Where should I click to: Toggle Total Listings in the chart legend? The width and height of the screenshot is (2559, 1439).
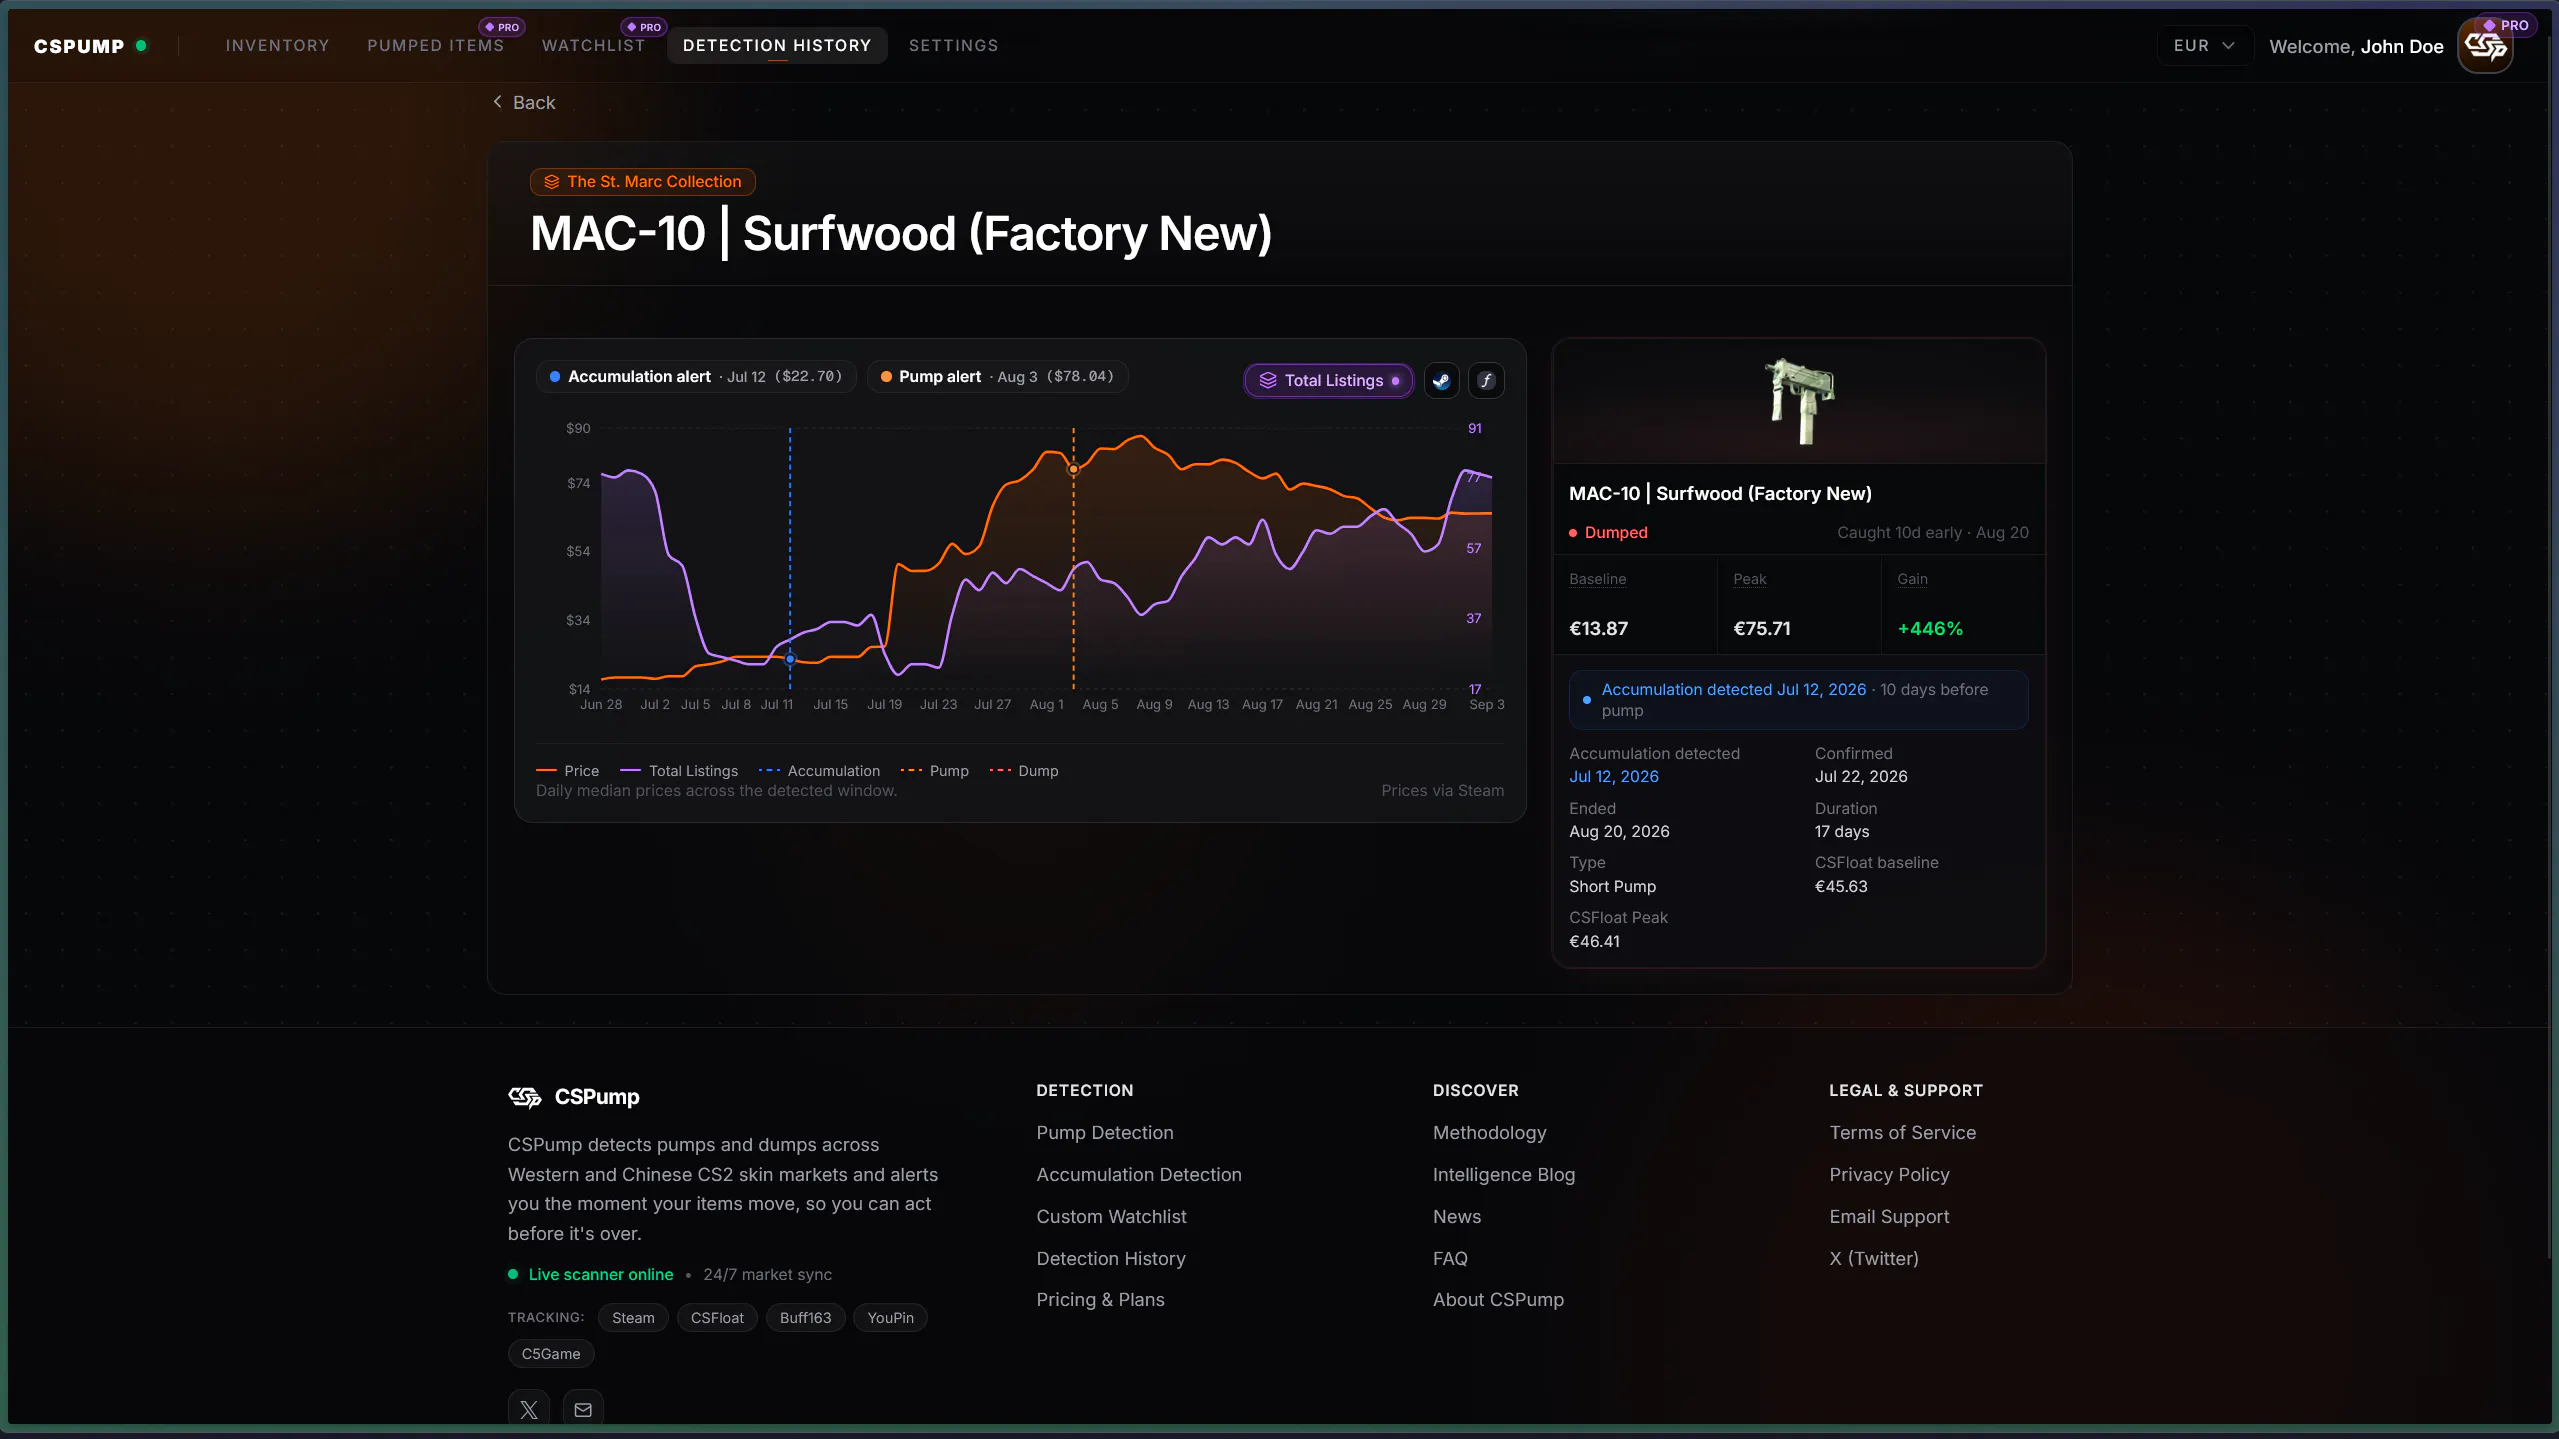(x=679, y=770)
